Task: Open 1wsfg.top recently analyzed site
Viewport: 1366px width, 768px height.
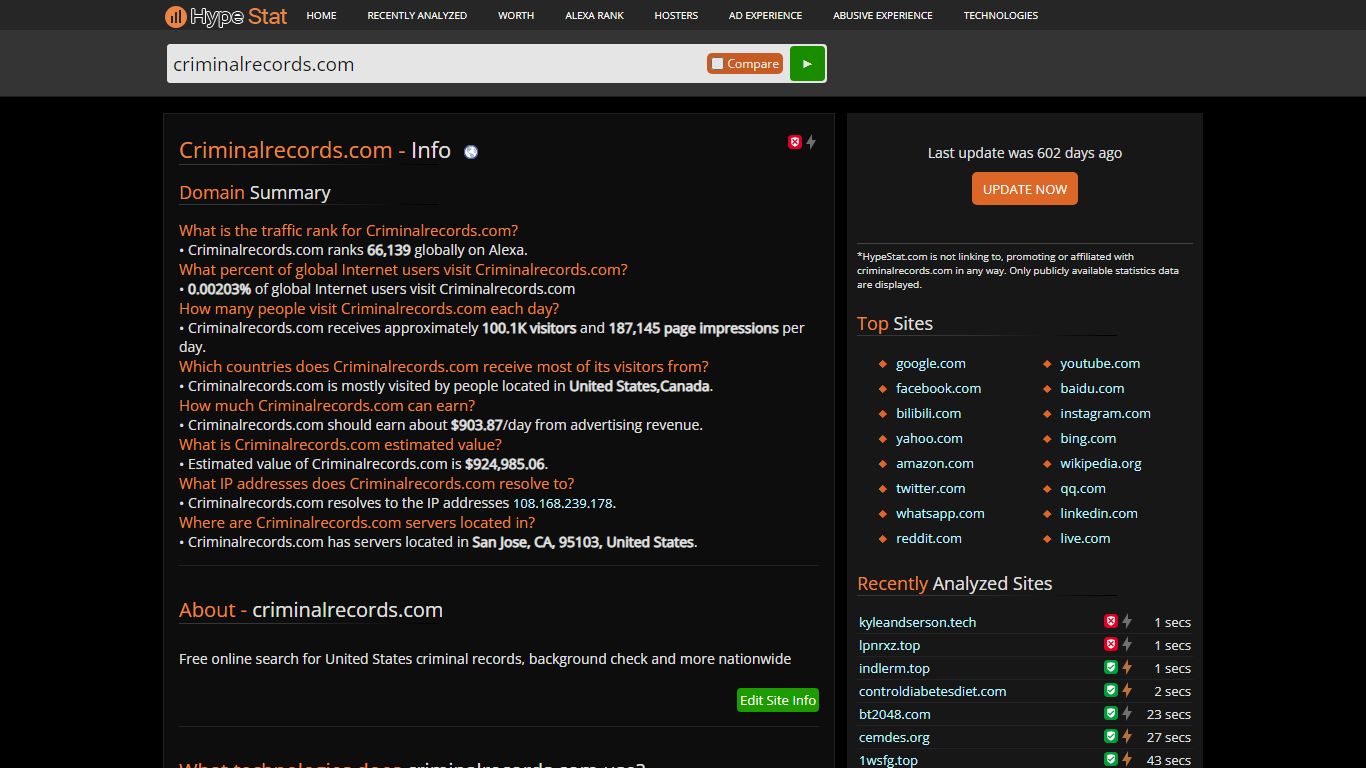Action: tap(888, 760)
